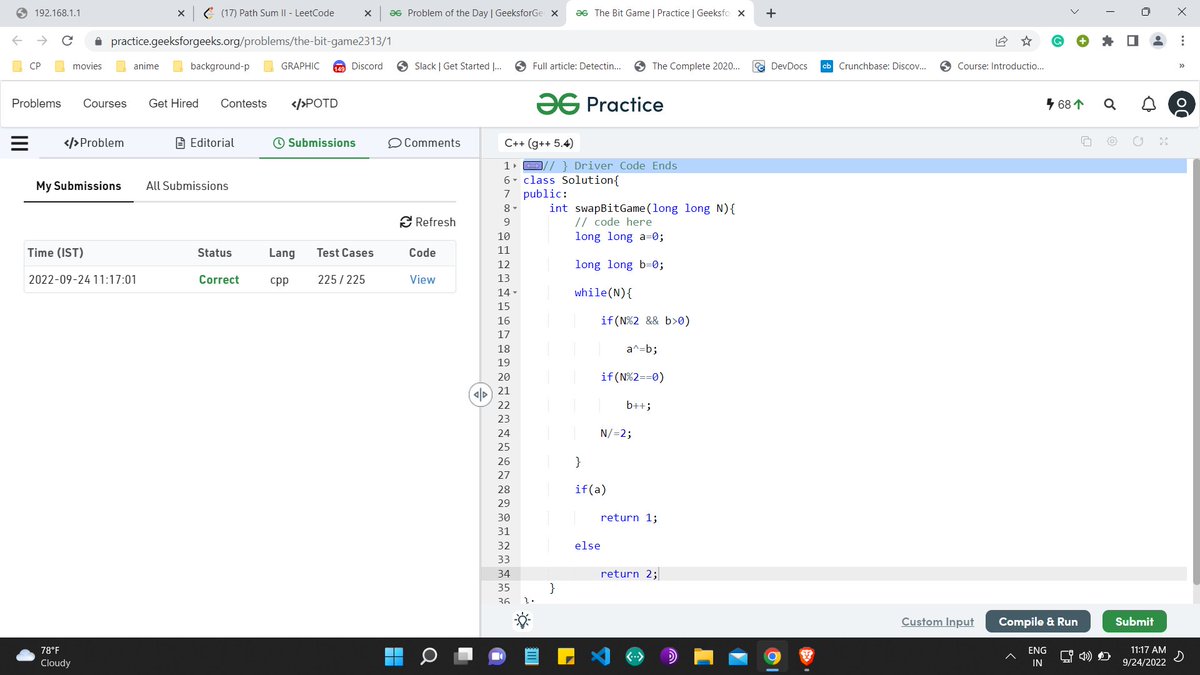Collapse the swapBitGame function at line 8
Viewport: 1200px width, 675px height.
point(517,208)
